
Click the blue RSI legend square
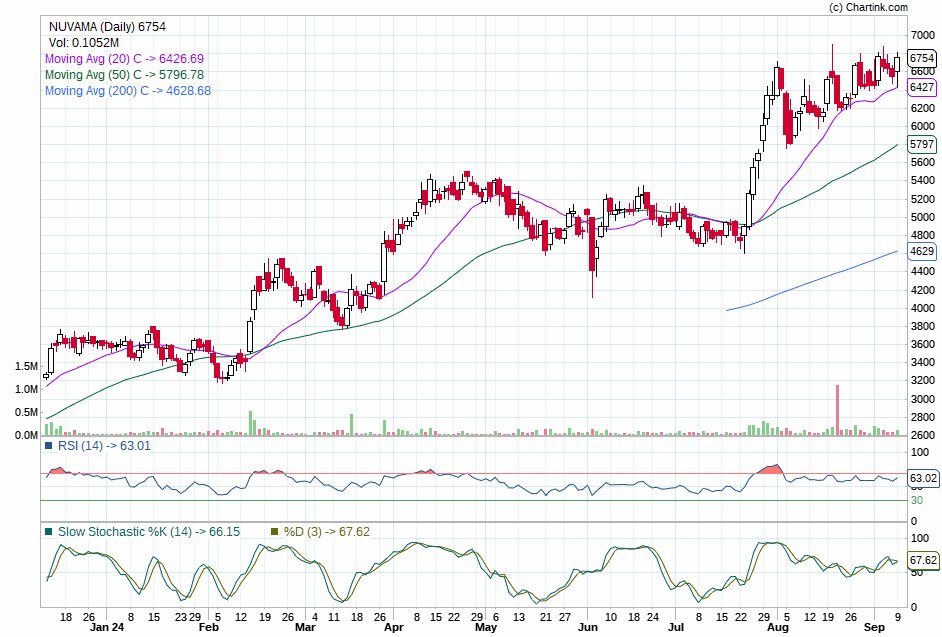49,446
